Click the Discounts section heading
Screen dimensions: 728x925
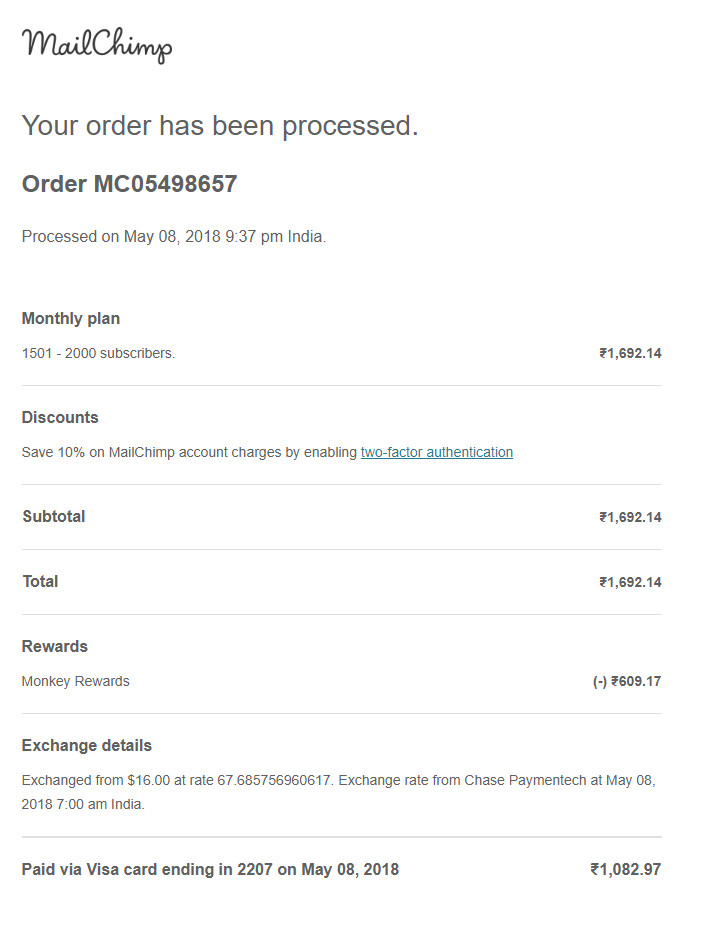coord(60,418)
